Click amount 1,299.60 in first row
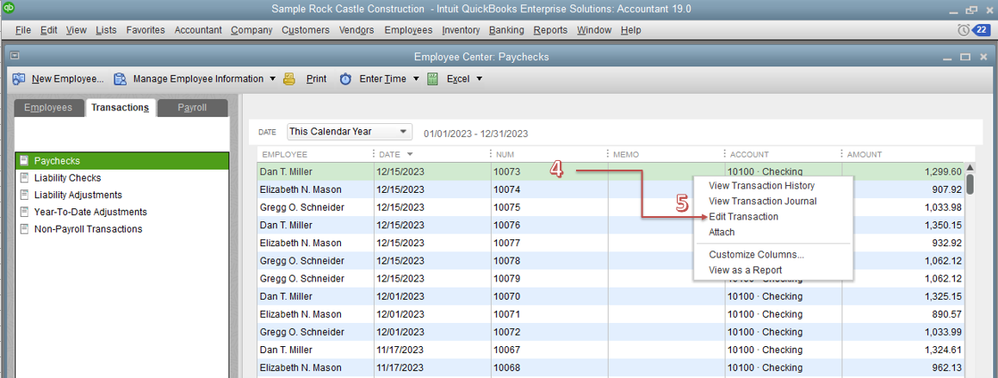Screen dimensions: 998x378 click(942, 171)
